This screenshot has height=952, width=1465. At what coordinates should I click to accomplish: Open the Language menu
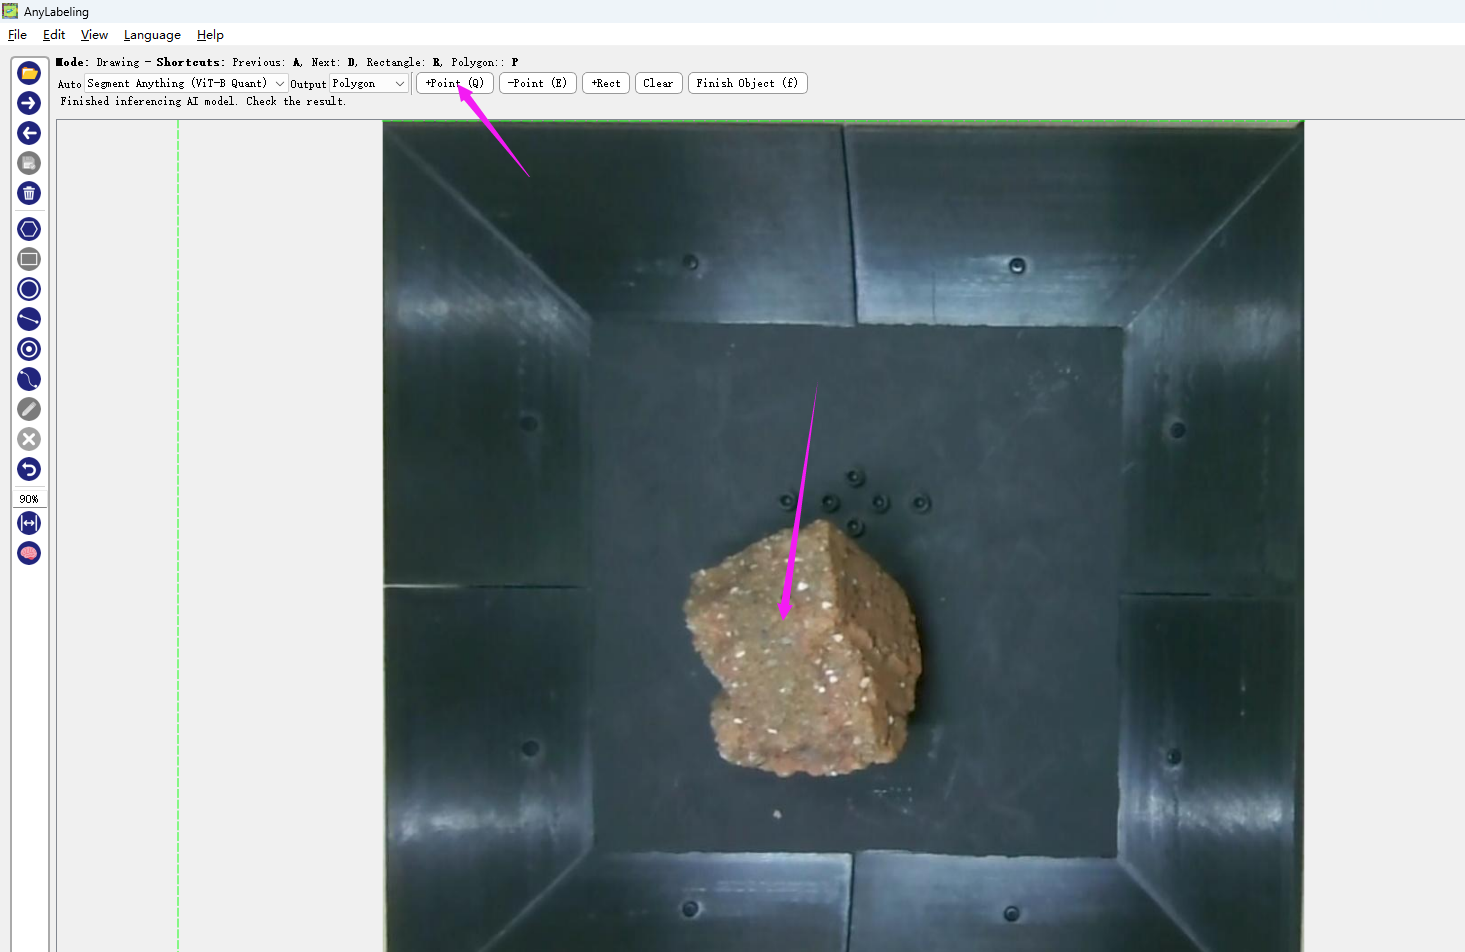coord(152,35)
